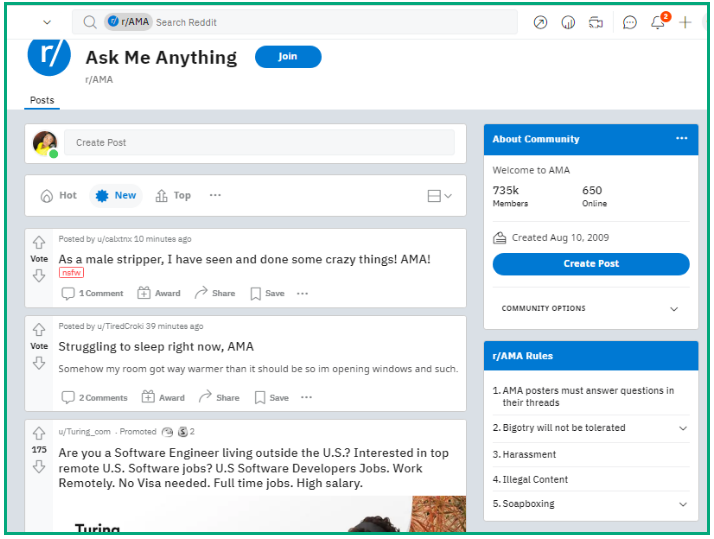Click the magnifier search icon
Image resolution: width=714 pixels, height=539 pixels.
point(90,22)
